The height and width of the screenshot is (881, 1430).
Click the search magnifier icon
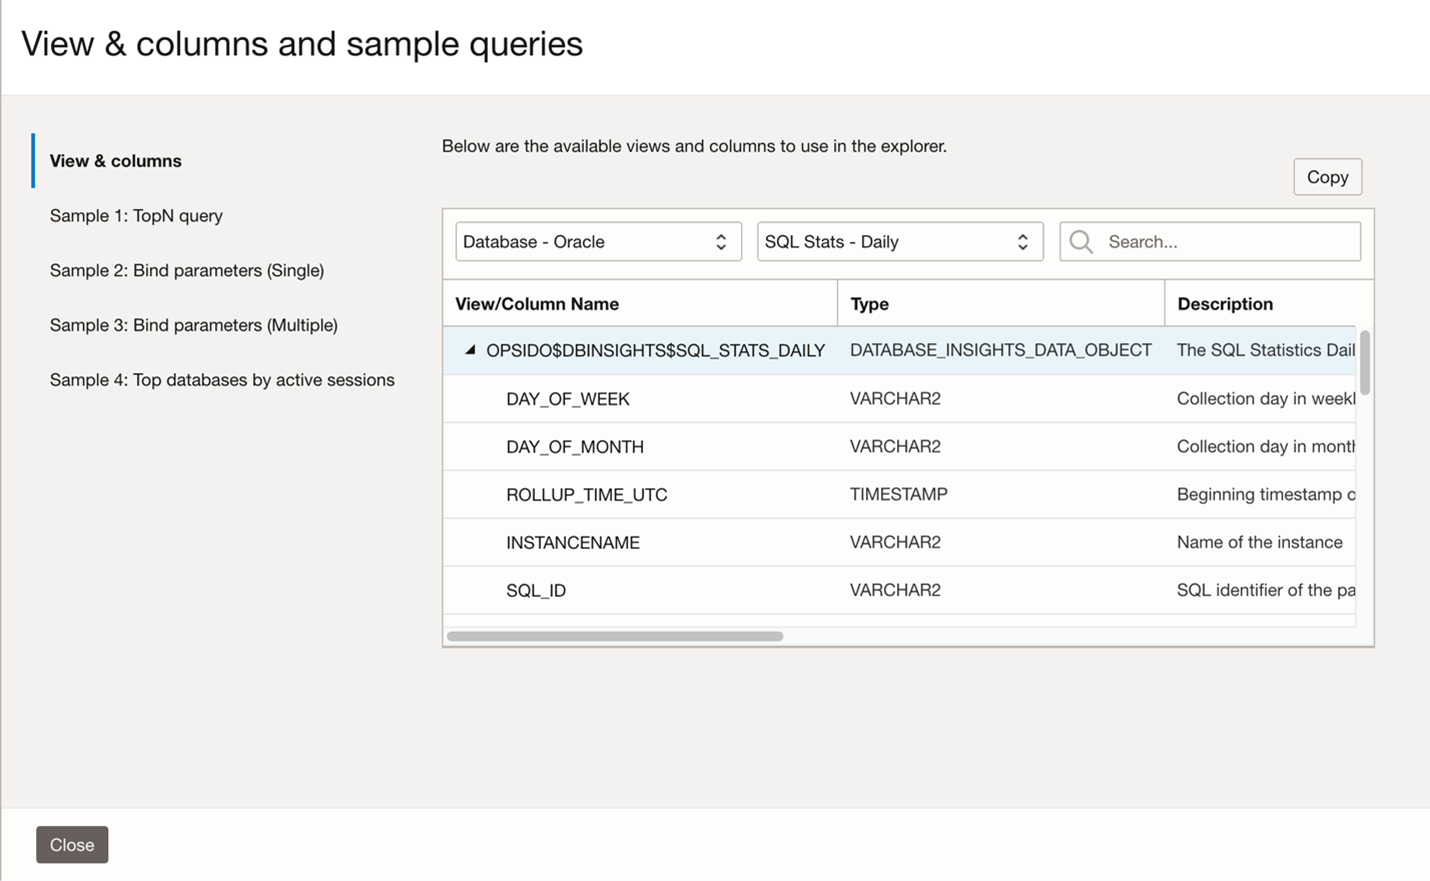[x=1081, y=242]
